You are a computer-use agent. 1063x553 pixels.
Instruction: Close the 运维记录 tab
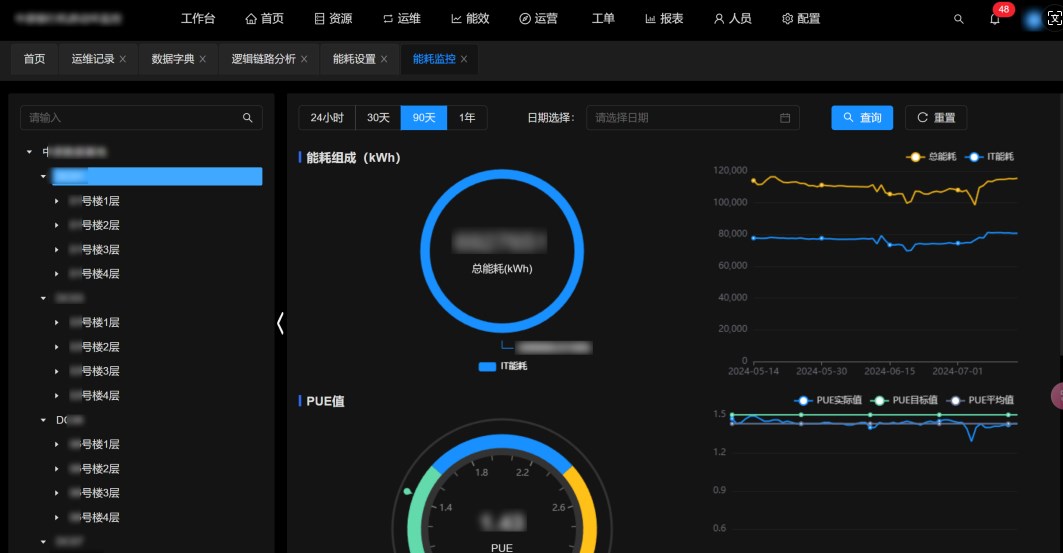[123, 59]
